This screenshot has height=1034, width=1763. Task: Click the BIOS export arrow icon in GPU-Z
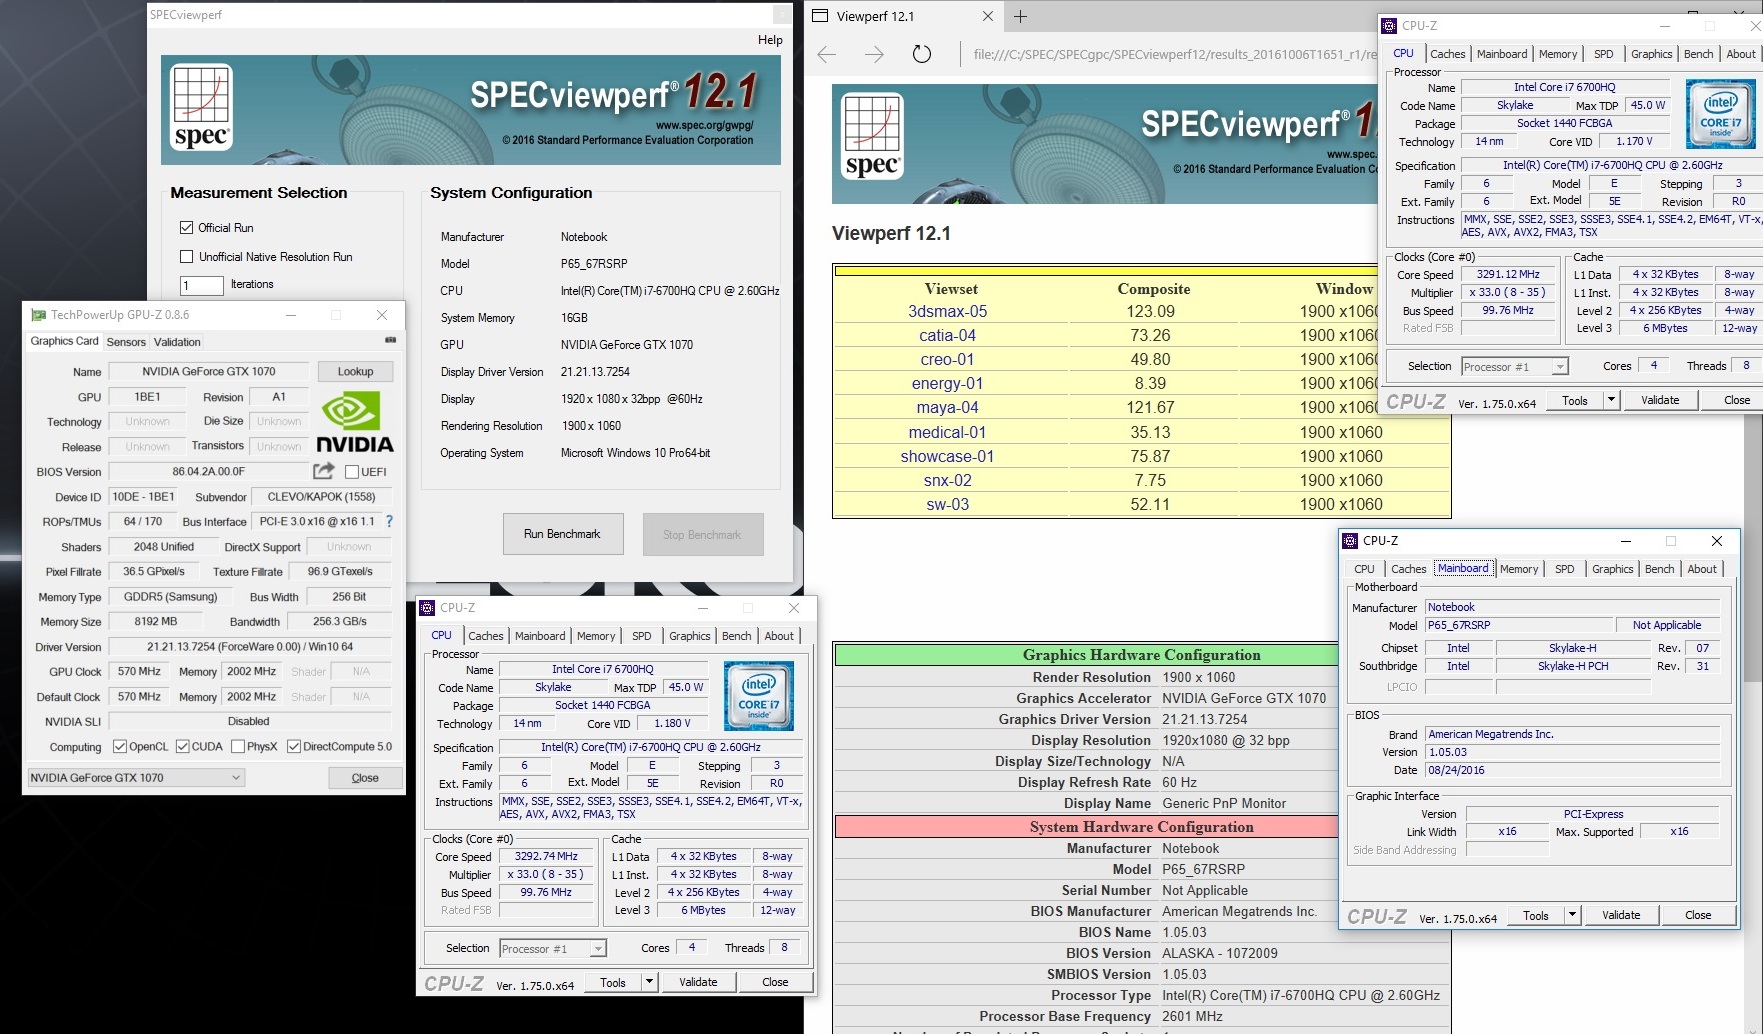(x=323, y=471)
